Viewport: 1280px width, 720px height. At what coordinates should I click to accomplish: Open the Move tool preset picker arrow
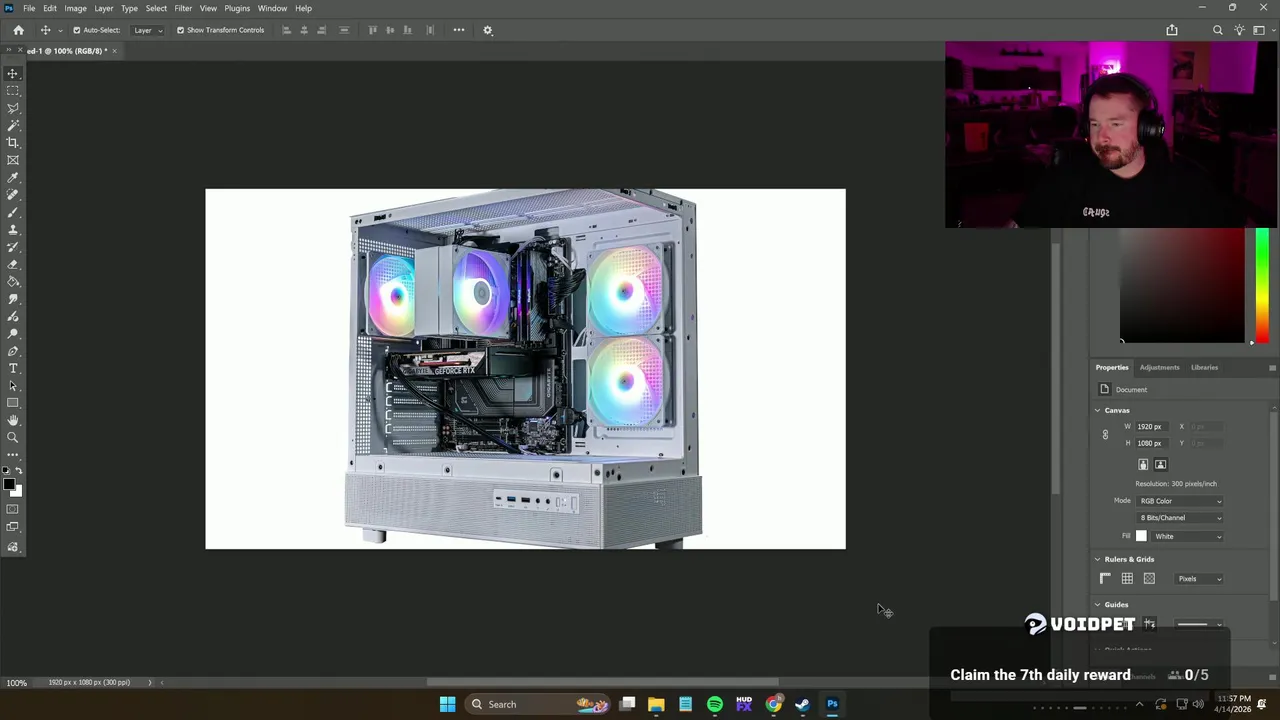59,30
